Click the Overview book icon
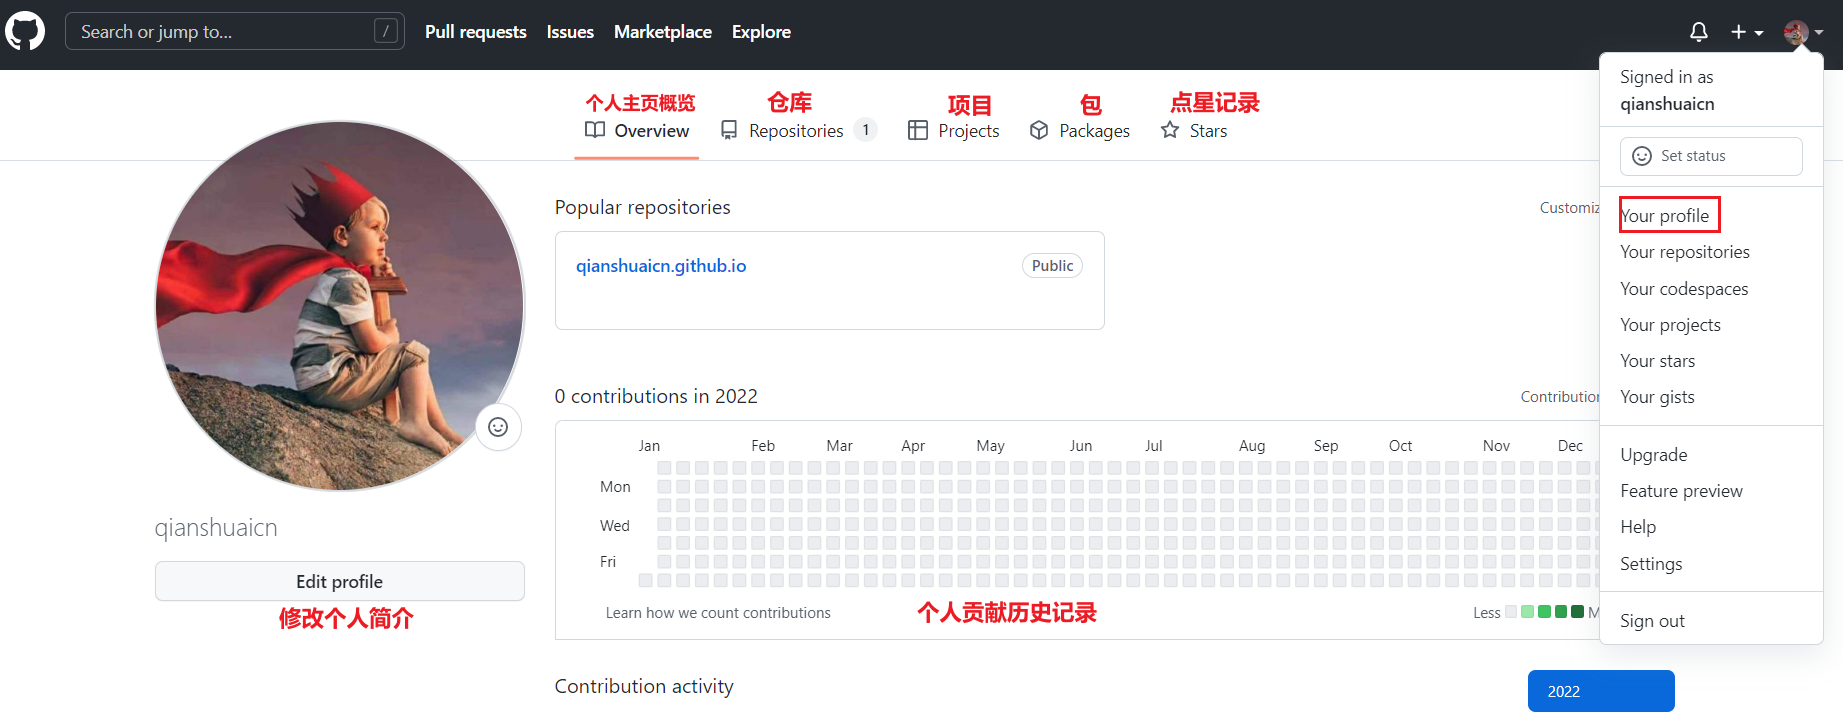Image resolution: width=1843 pixels, height=723 pixels. tap(595, 130)
